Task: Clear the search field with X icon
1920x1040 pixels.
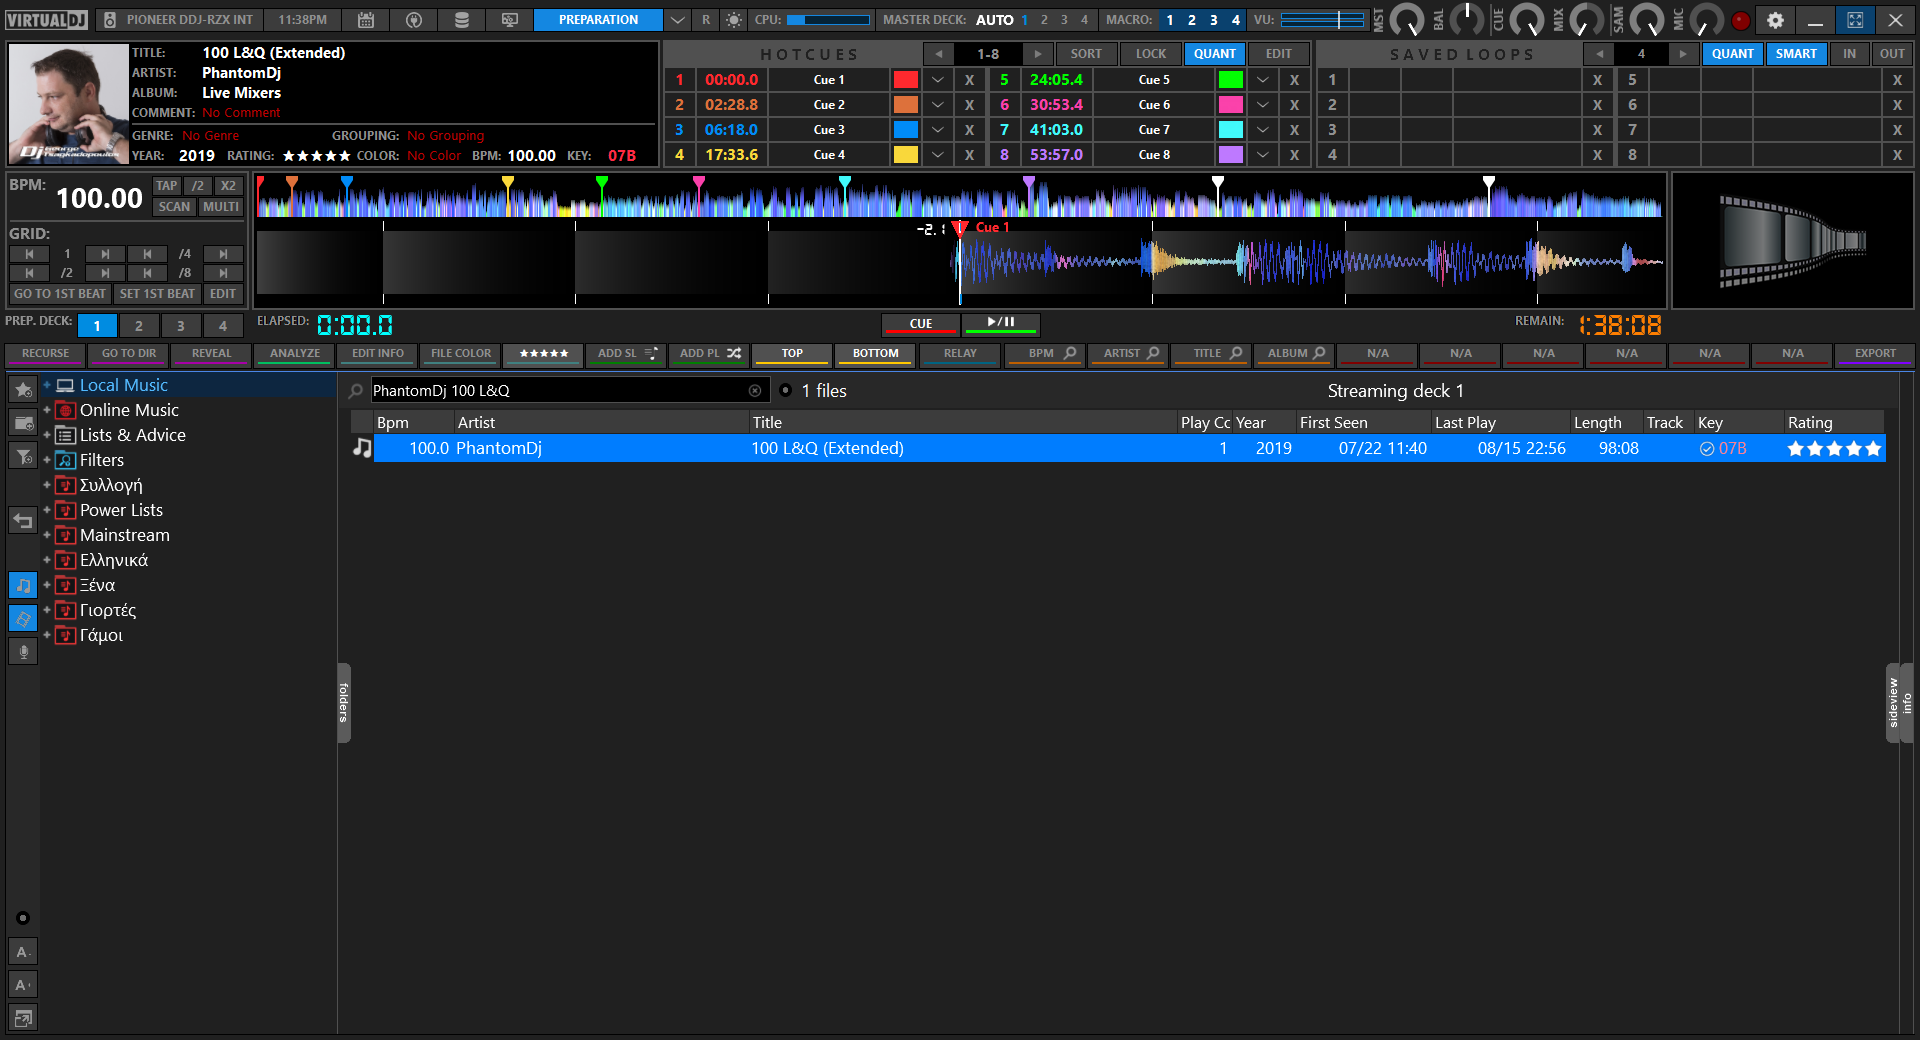Action: tap(755, 391)
